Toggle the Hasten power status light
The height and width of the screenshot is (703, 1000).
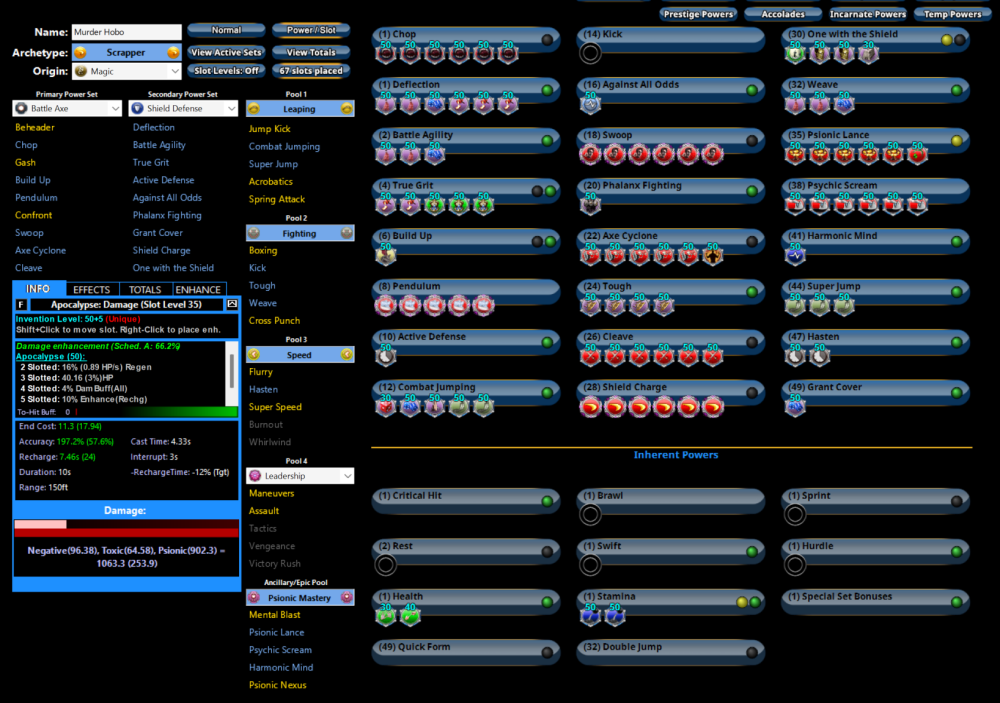click(x=955, y=342)
